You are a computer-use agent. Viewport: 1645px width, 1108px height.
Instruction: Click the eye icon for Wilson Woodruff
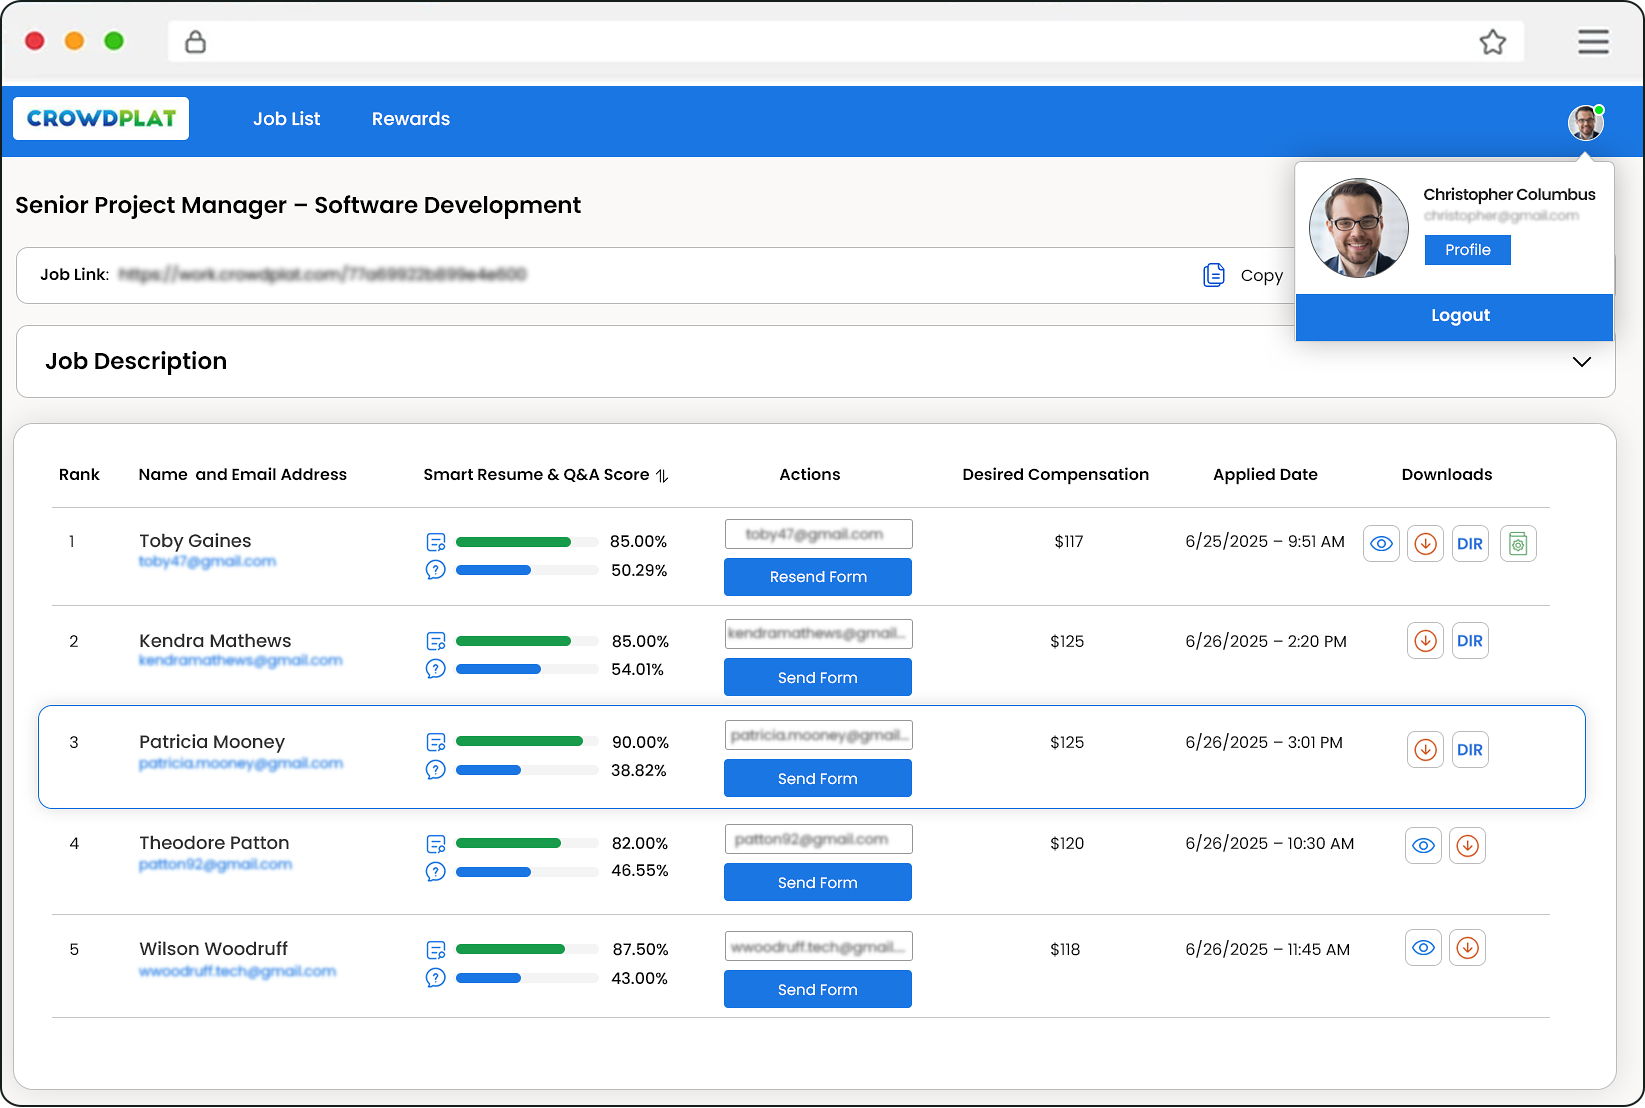1423,947
